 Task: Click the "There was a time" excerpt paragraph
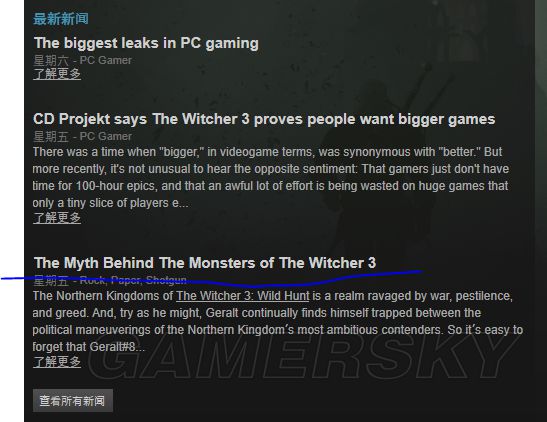(270, 177)
